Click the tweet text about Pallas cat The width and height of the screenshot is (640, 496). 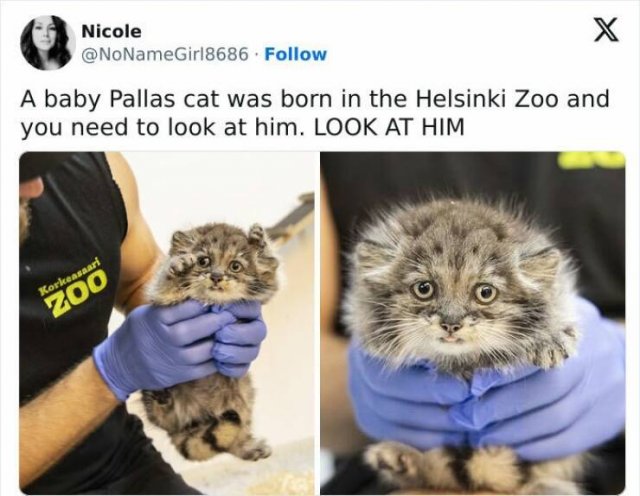pyautogui.click(x=315, y=113)
